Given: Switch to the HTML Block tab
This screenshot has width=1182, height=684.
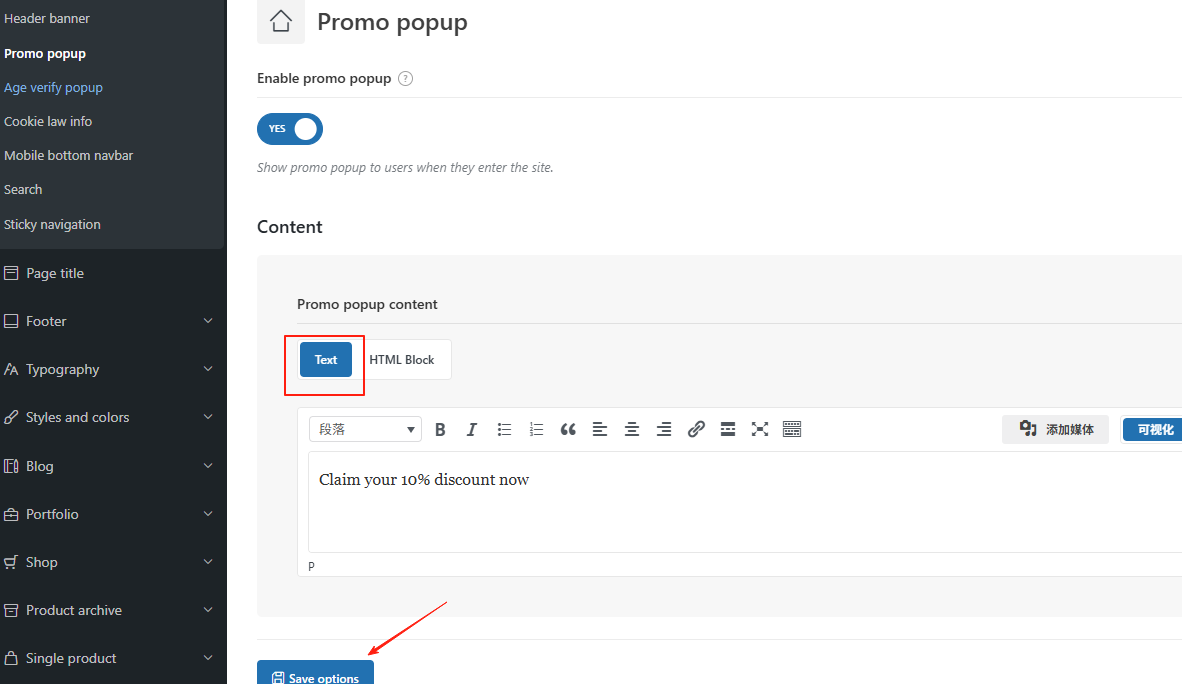Looking at the screenshot, I should point(402,360).
